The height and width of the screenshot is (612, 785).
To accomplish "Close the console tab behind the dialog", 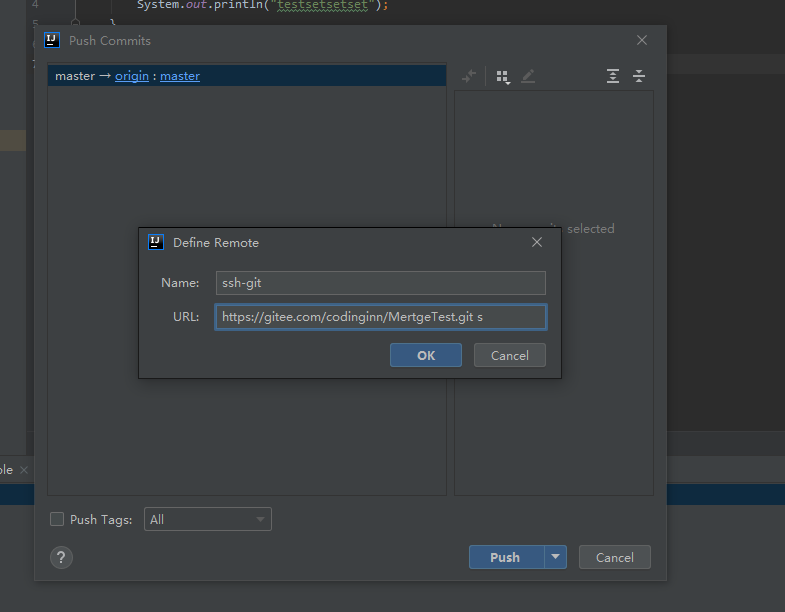I will point(24,470).
